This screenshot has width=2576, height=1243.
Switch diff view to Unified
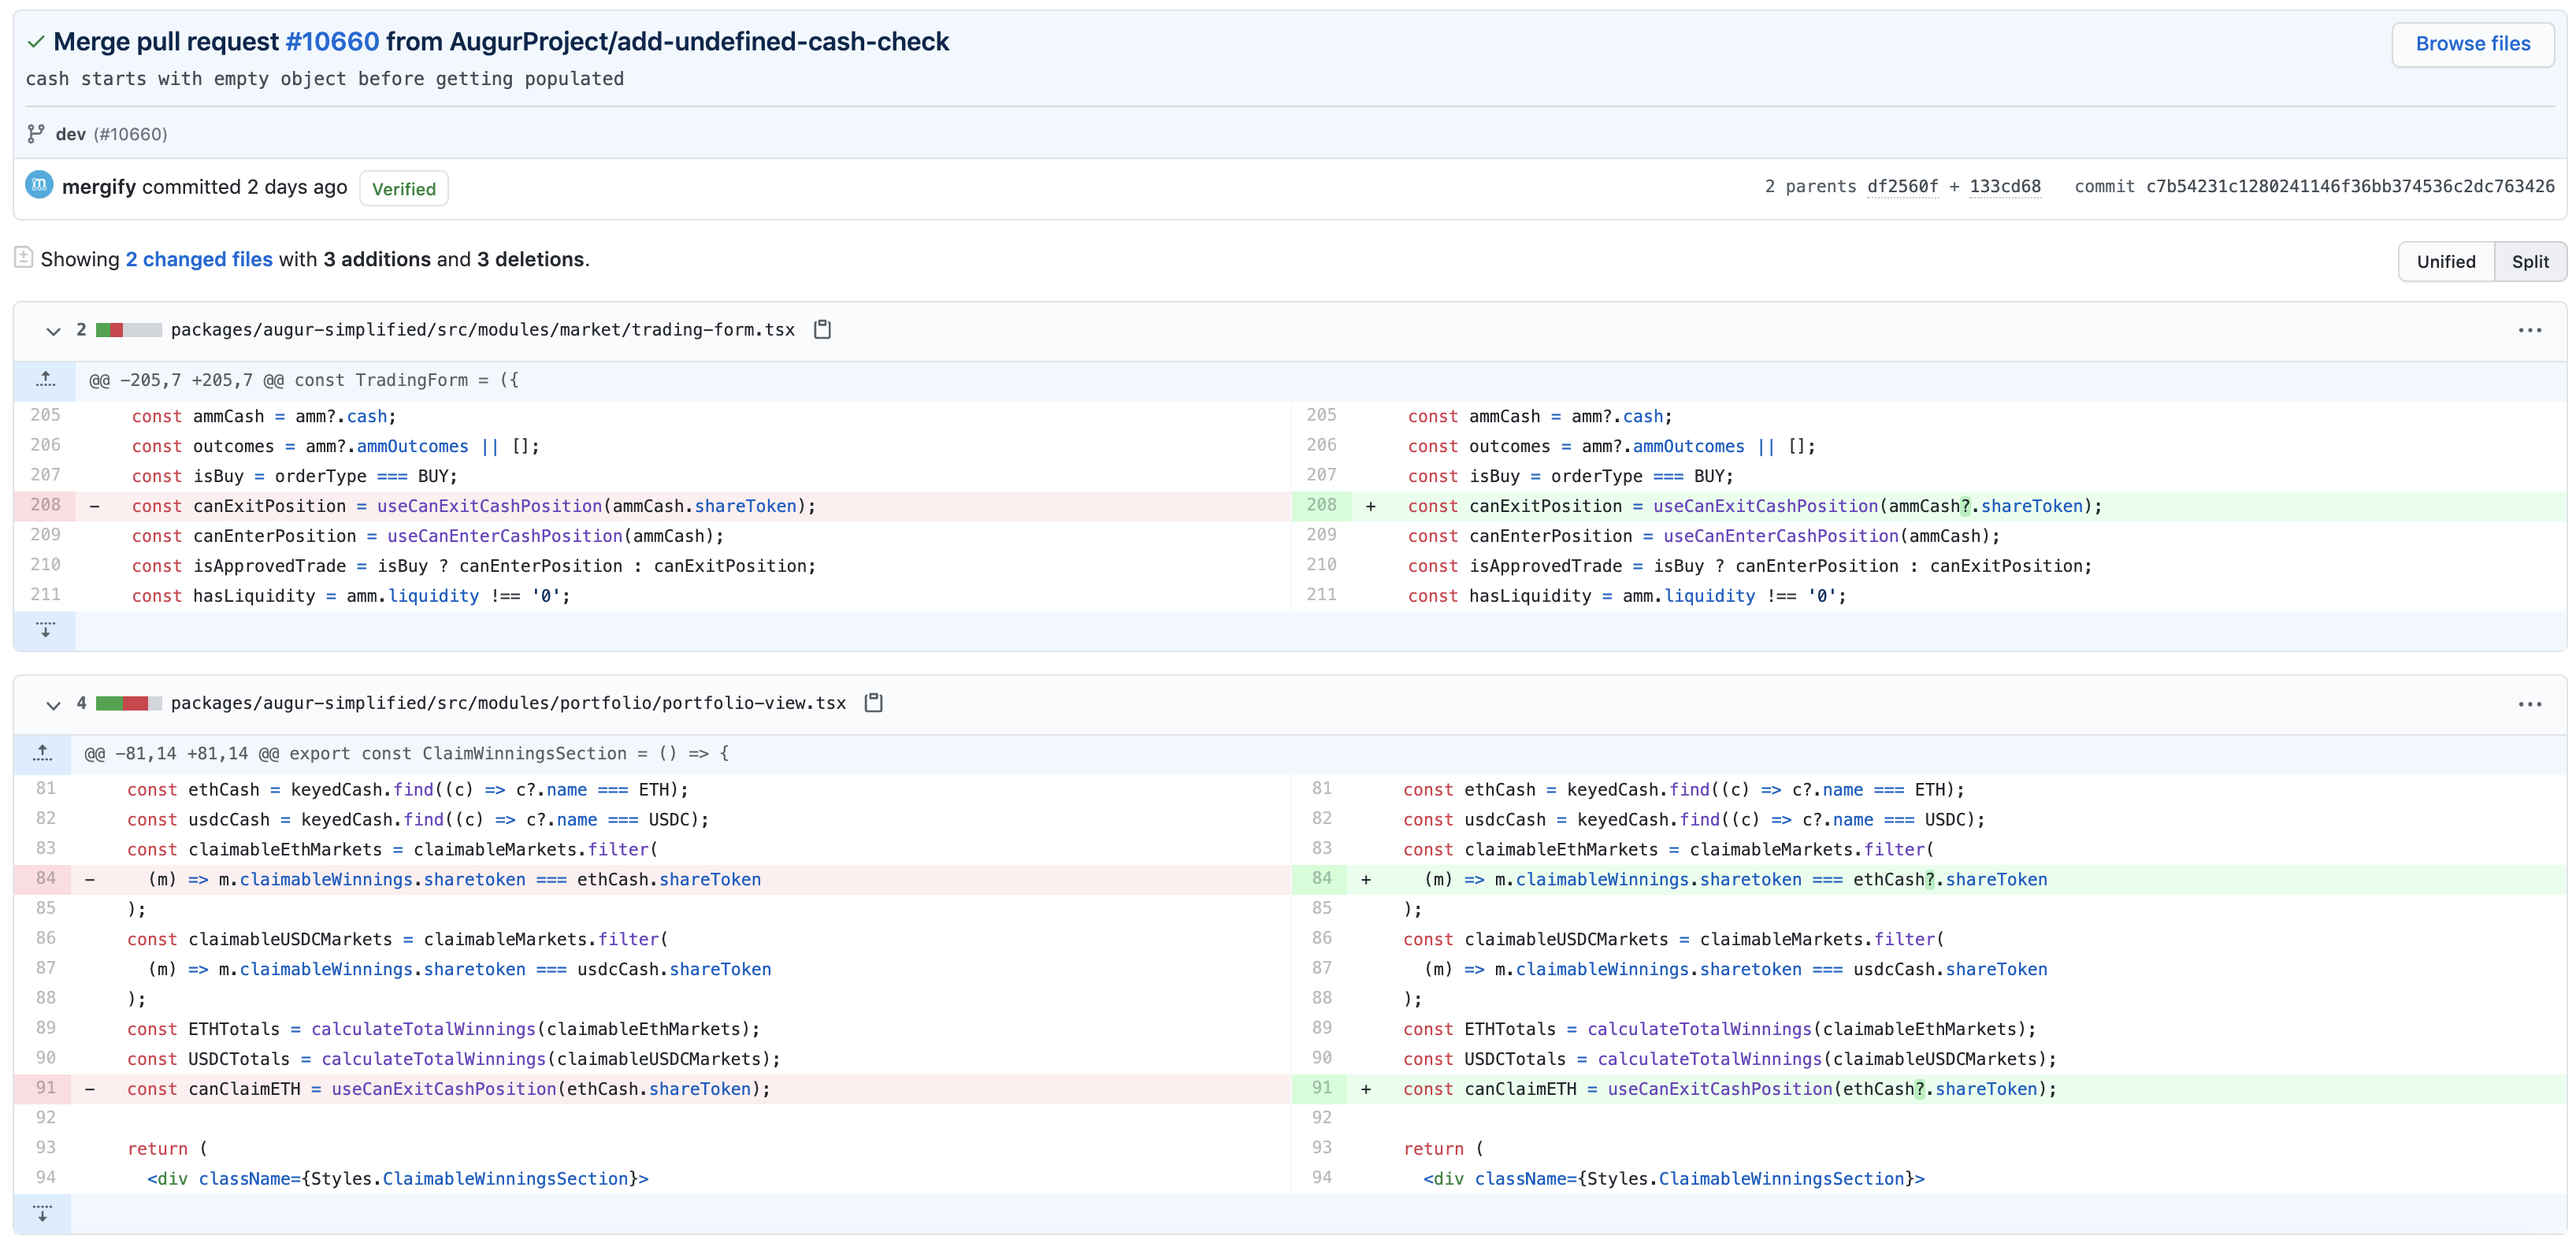(2445, 261)
